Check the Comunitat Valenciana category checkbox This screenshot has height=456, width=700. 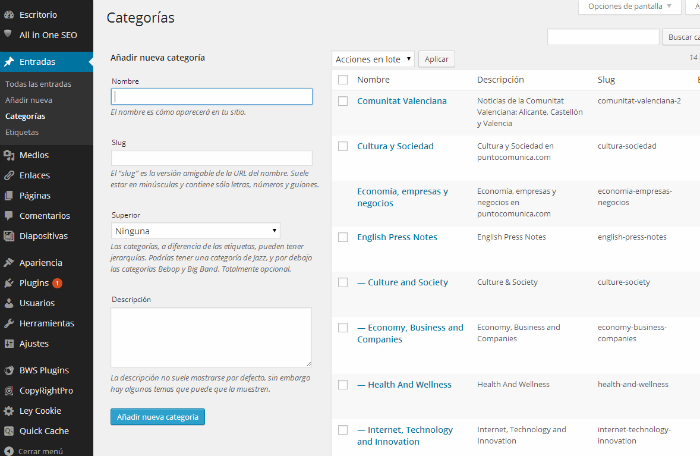(x=343, y=101)
